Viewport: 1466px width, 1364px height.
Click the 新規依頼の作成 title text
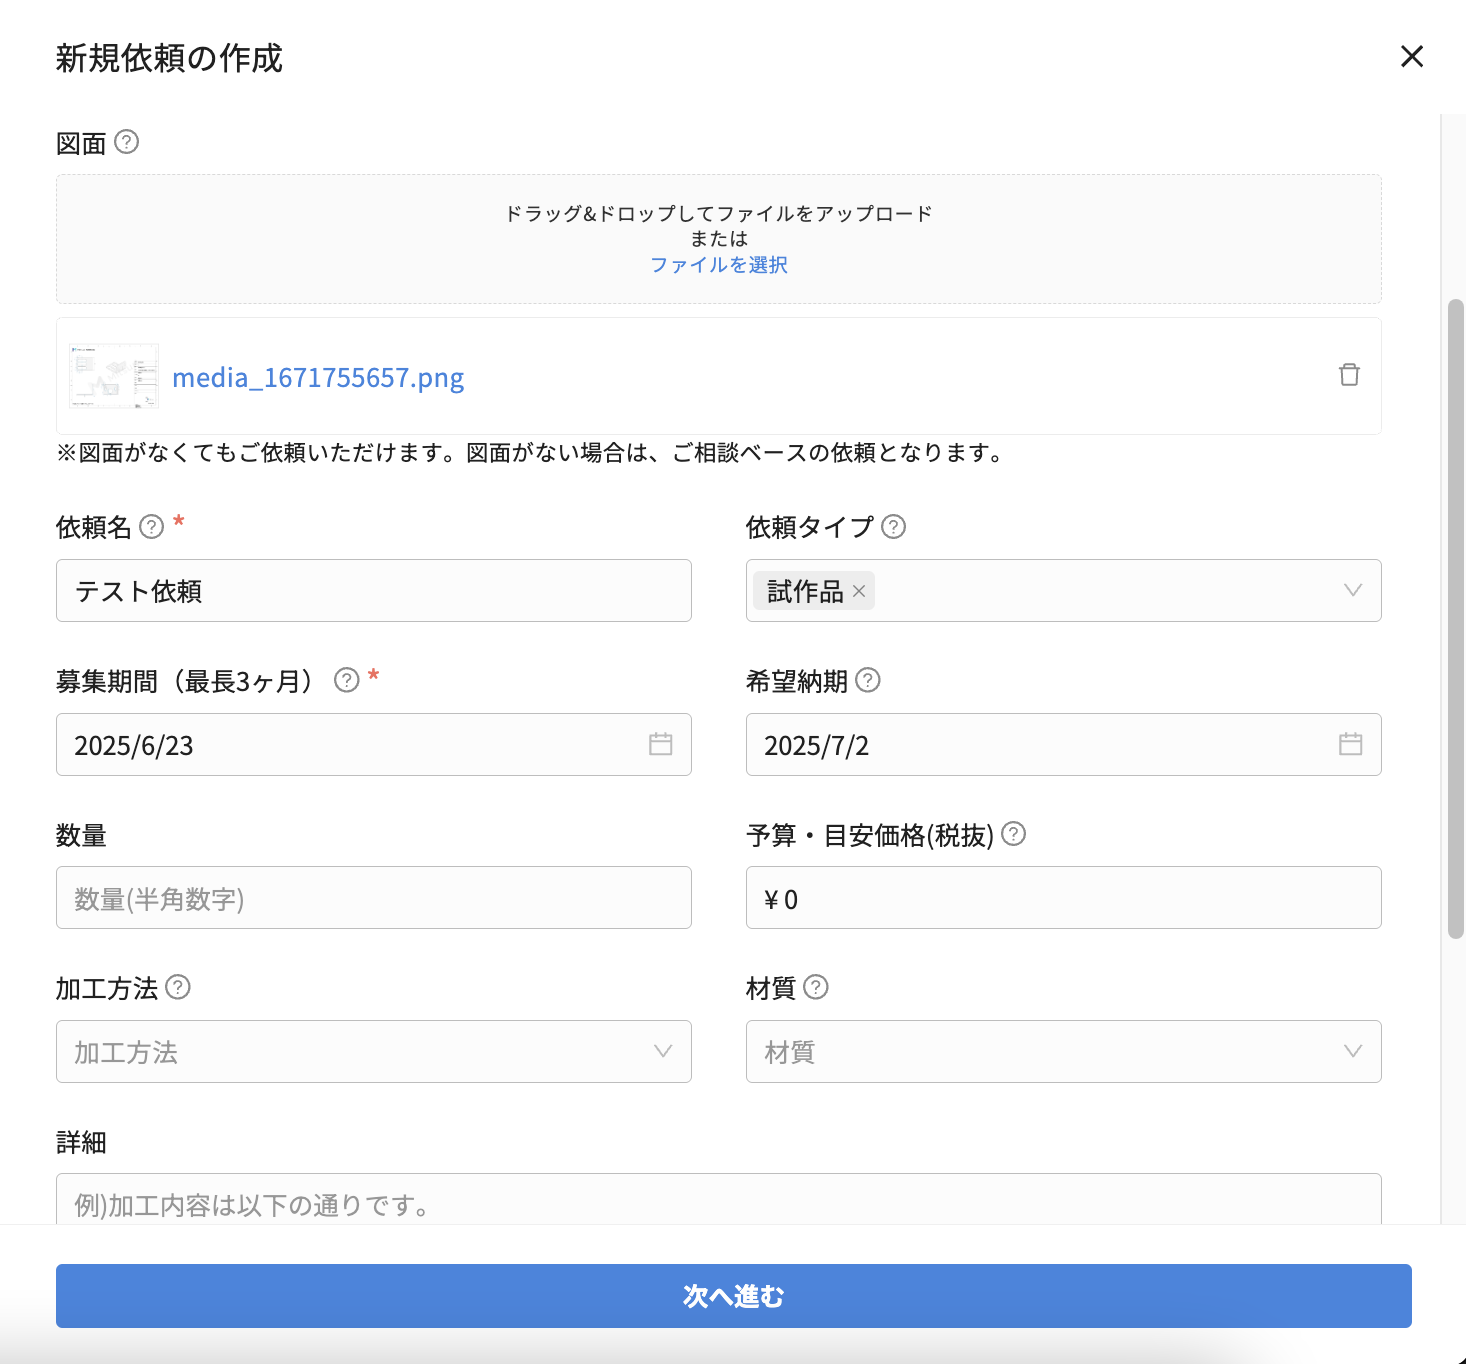[x=169, y=58]
